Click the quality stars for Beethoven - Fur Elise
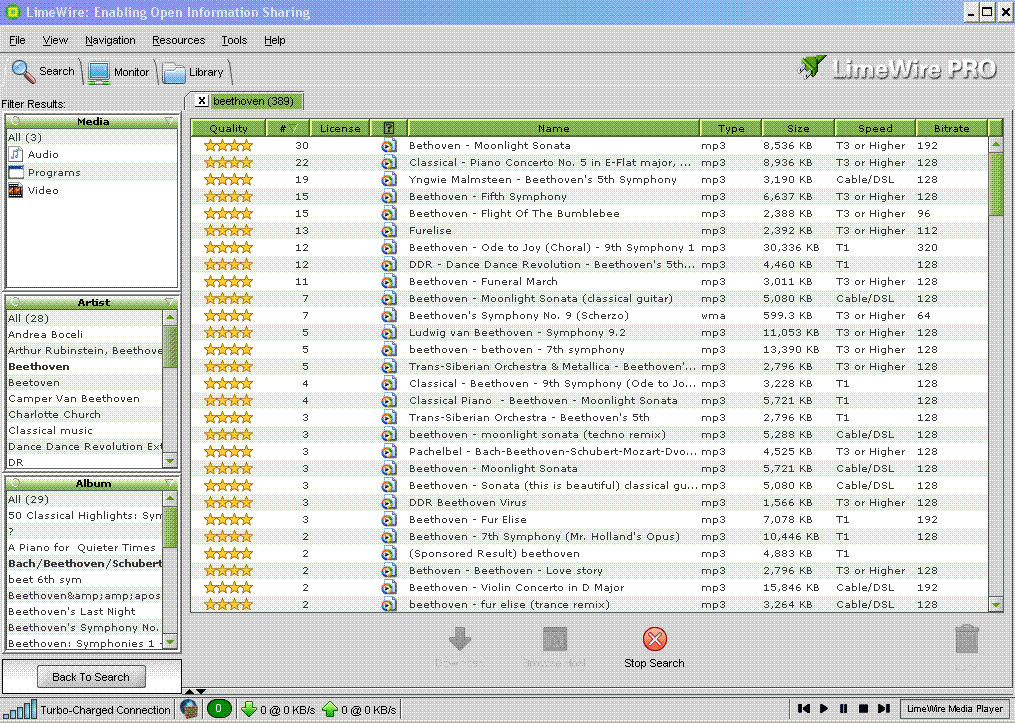Viewport: 1015px width, 723px height. pyautogui.click(x=229, y=520)
